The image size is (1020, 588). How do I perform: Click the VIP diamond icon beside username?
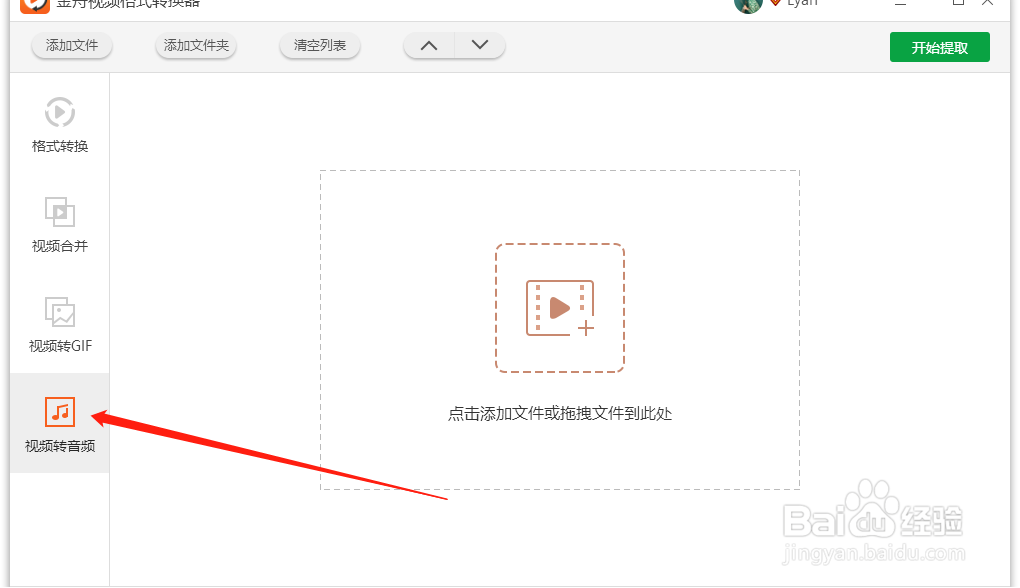point(775,3)
